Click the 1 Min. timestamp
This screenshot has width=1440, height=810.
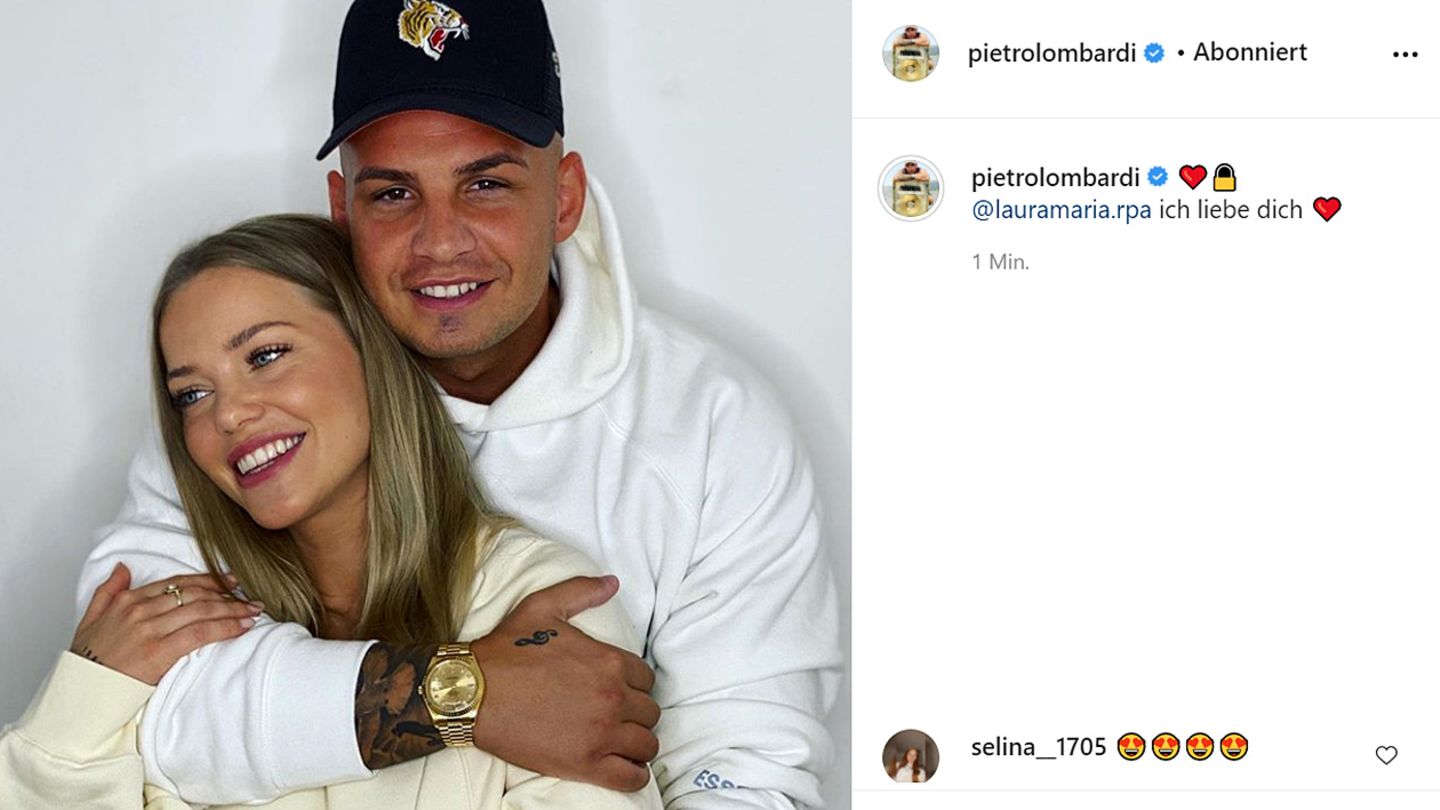click(x=1000, y=262)
